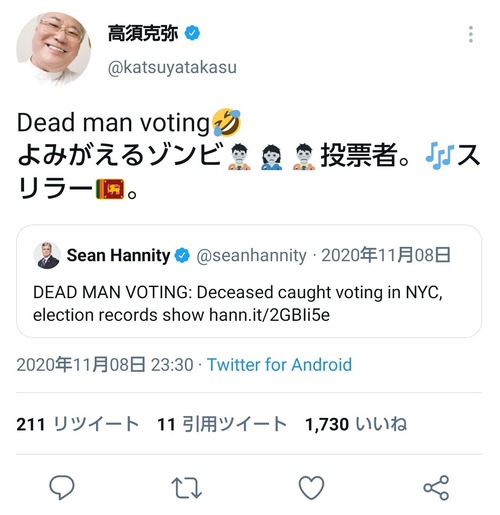Open the quoted DEAD MAN VOTING tweet text
The width and height of the screenshot is (500, 515).
click(238, 304)
